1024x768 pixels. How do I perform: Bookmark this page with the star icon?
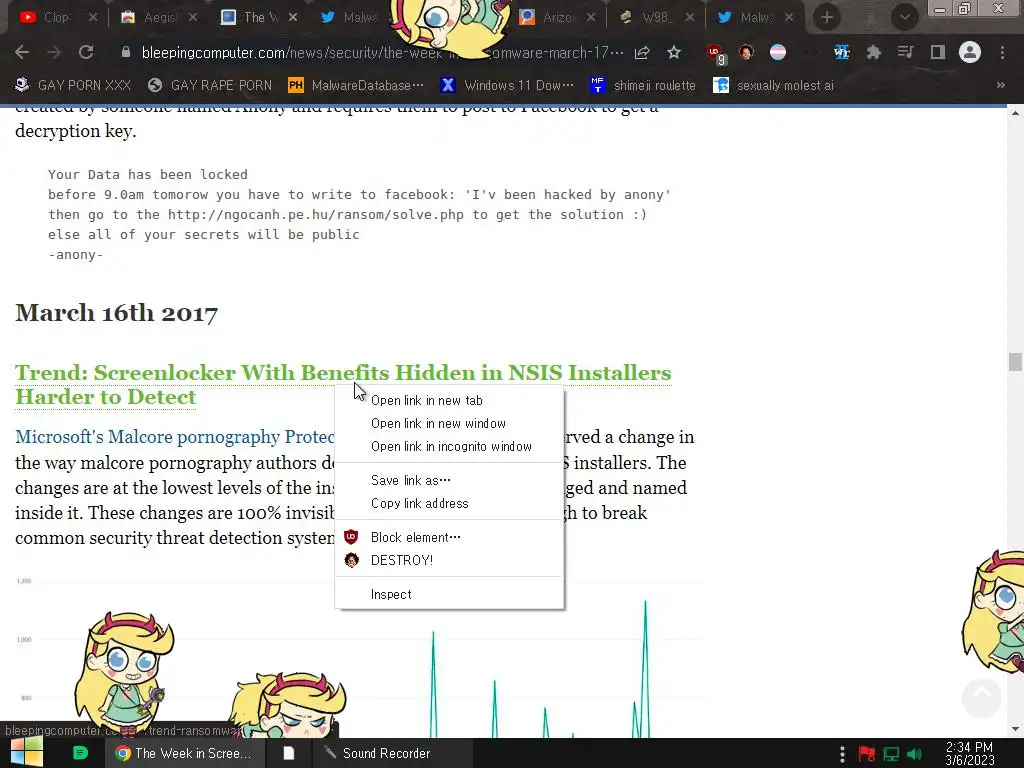click(x=674, y=52)
